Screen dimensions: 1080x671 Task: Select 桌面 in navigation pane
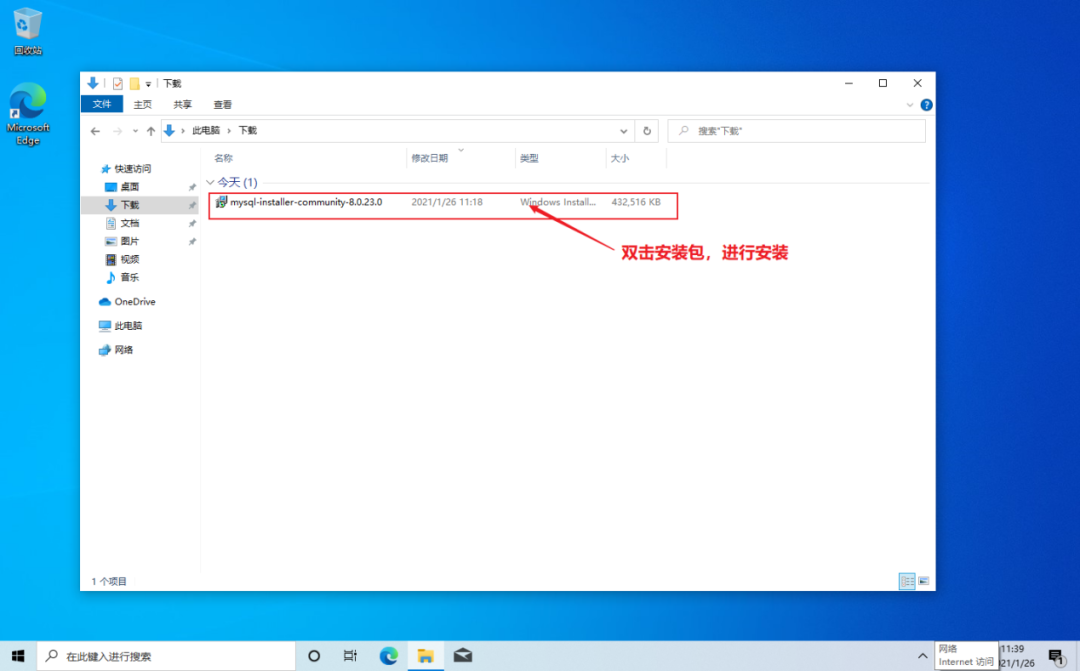pos(129,187)
